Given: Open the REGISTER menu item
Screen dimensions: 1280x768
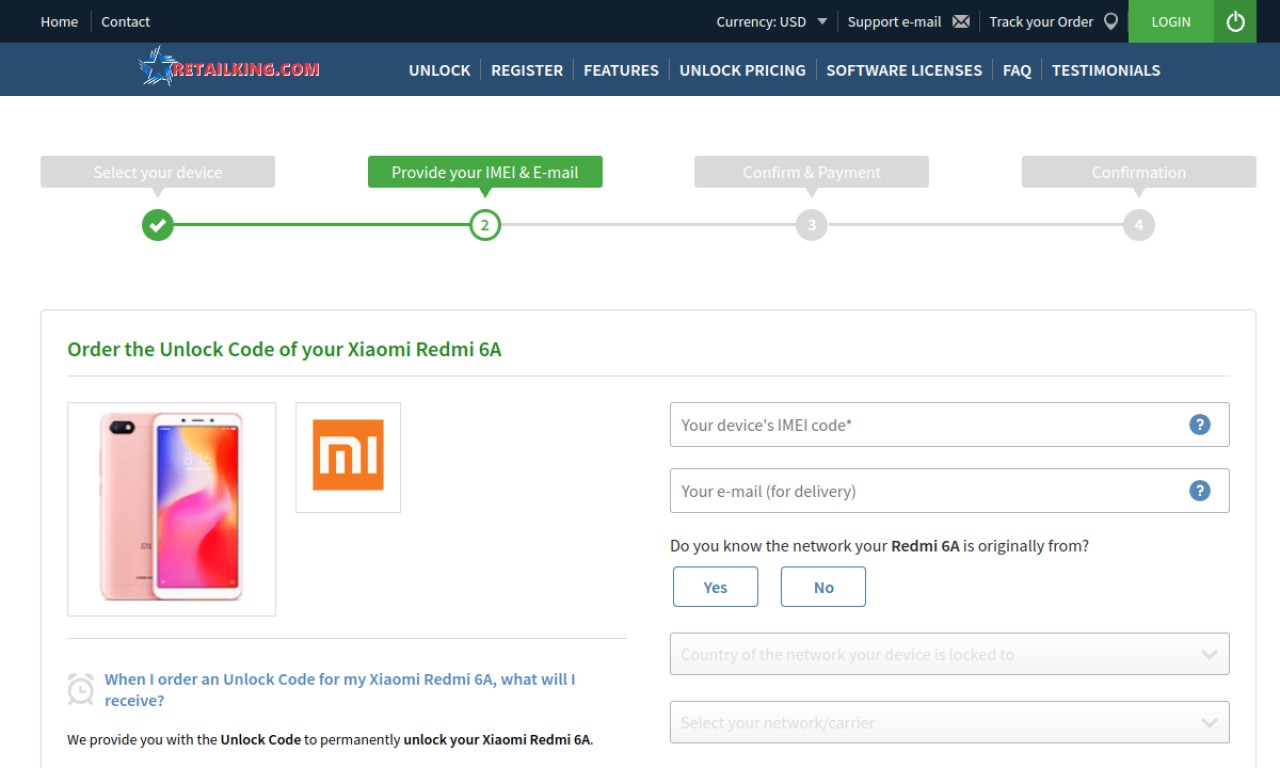Looking at the screenshot, I should tap(527, 70).
